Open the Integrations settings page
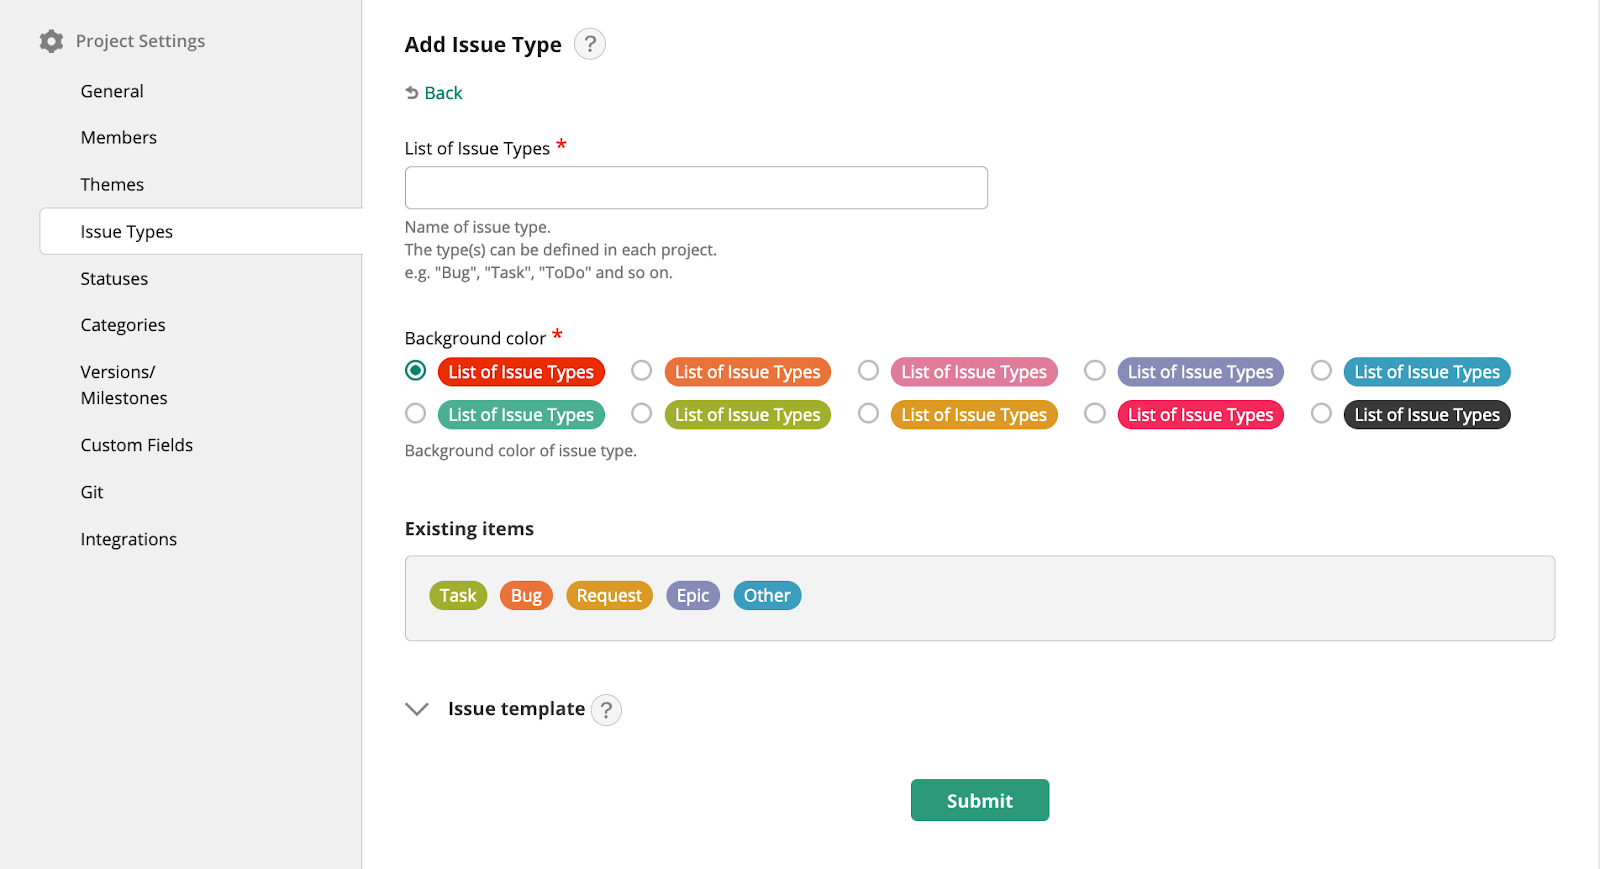The height and width of the screenshot is (869, 1600). [129, 539]
